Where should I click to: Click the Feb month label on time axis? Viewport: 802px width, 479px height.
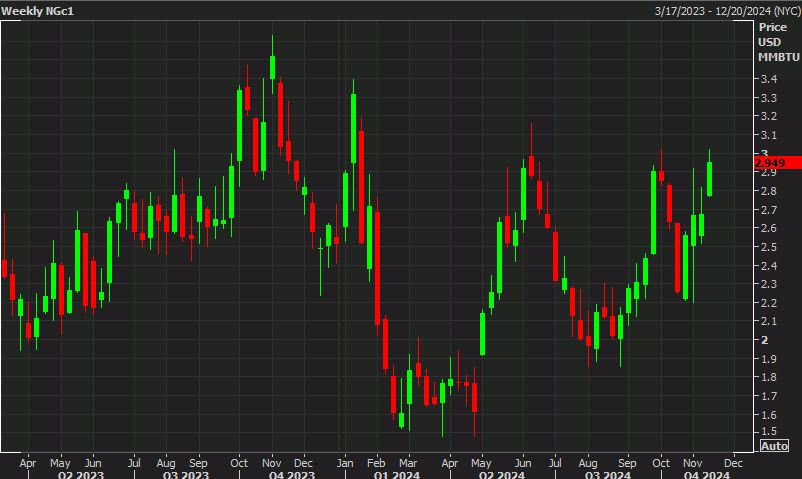(x=376, y=463)
